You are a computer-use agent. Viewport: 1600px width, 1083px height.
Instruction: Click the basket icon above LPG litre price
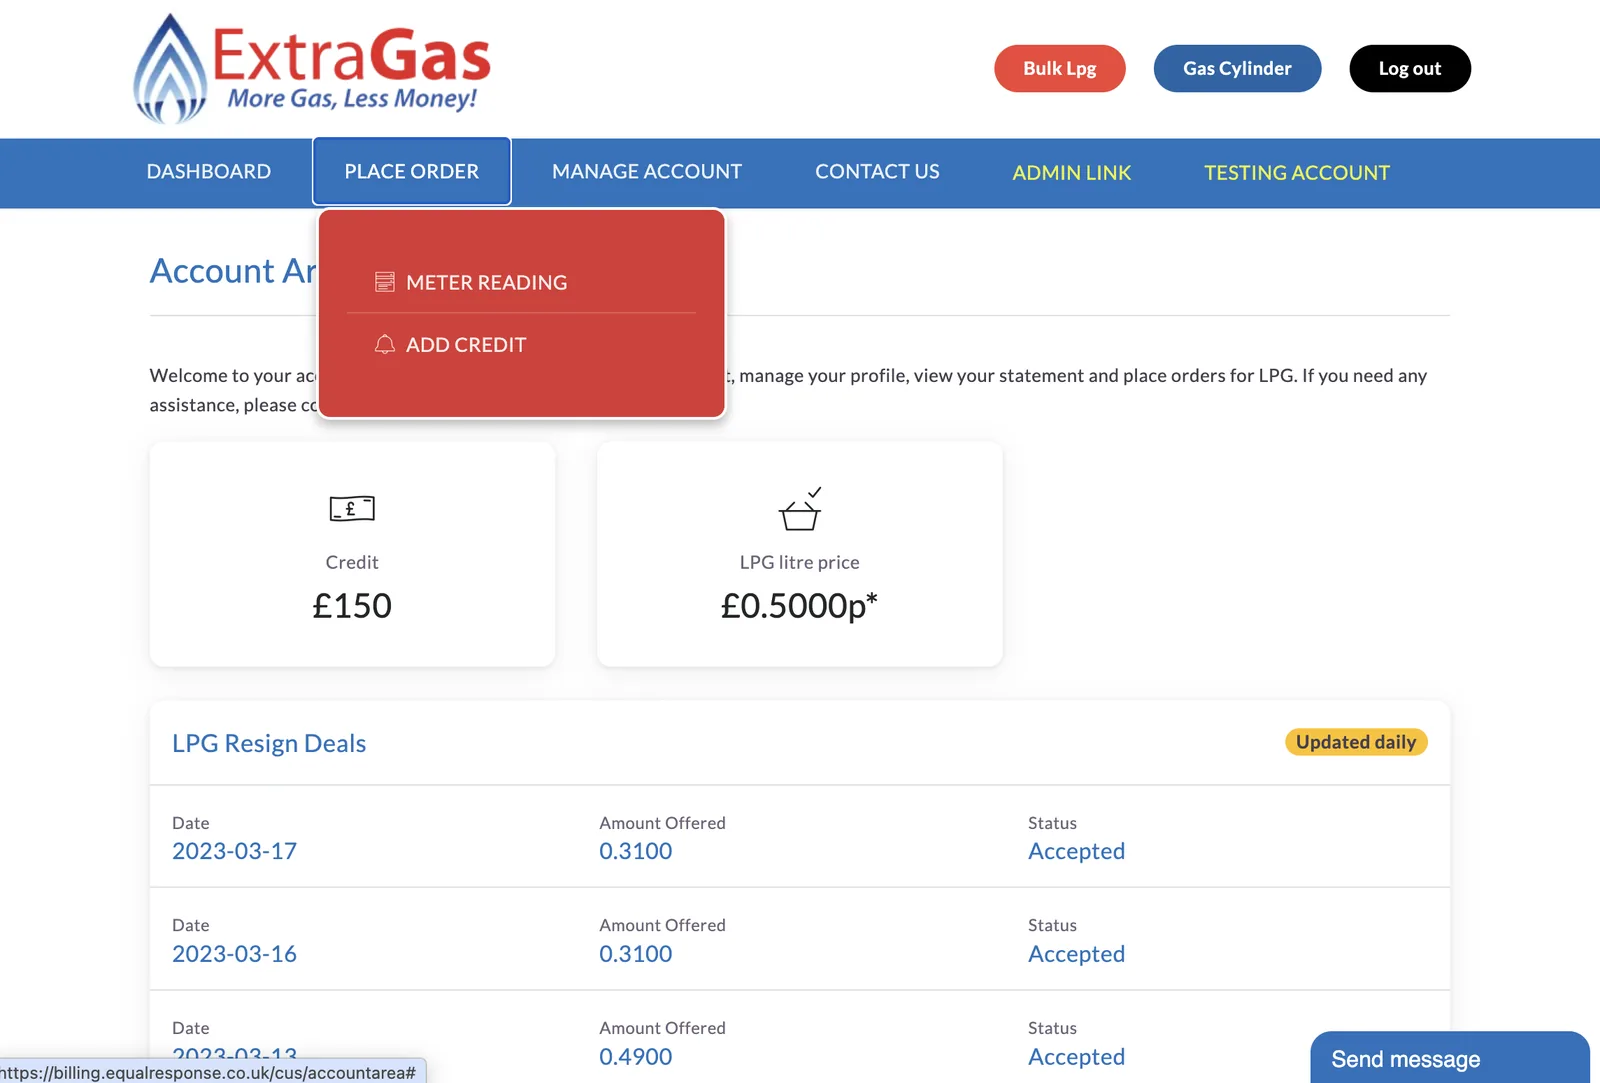(800, 509)
